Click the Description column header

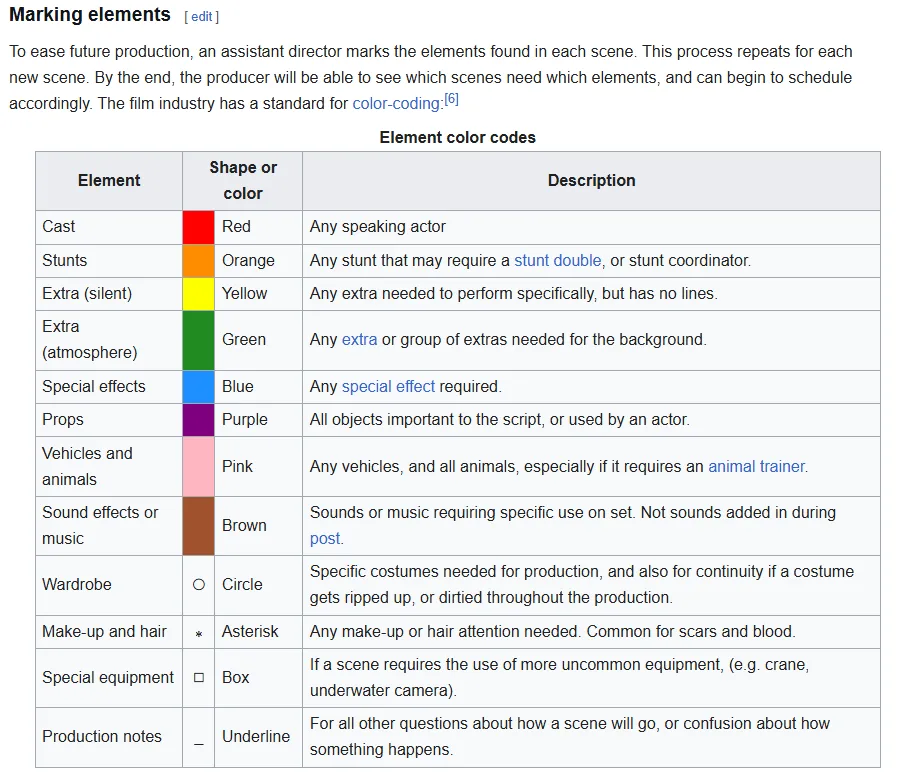(591, 181)
